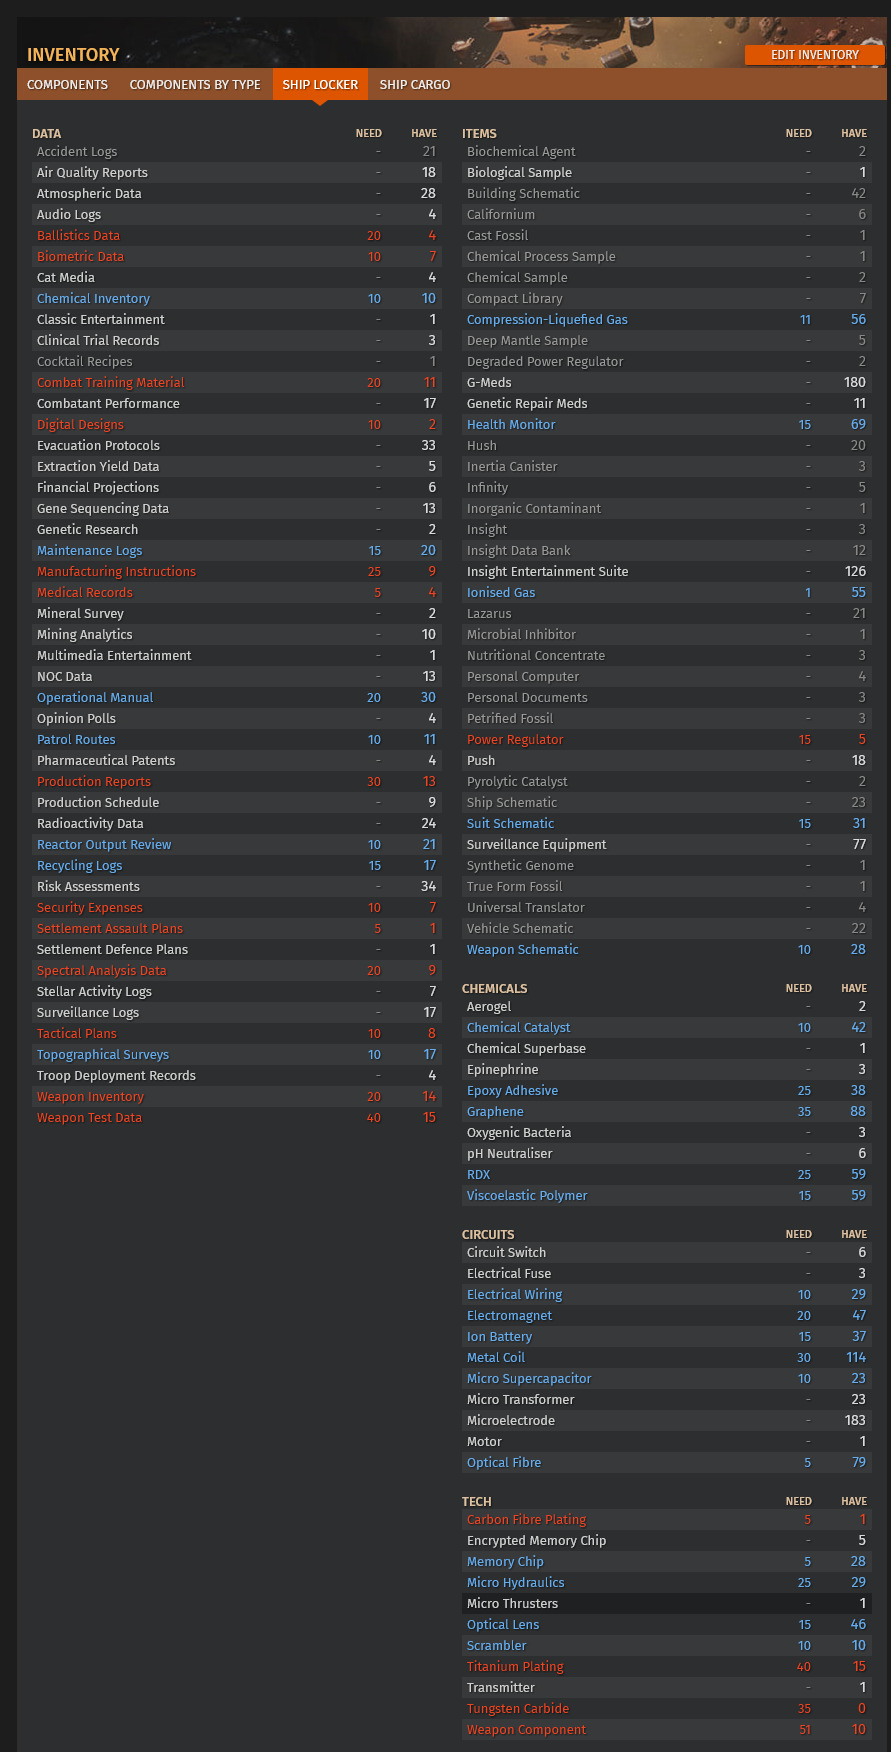Open the Components By Type tab

pos(195,84)
